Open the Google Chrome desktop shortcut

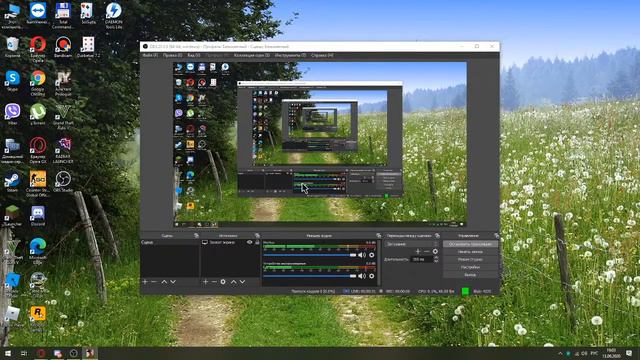pos(38,82)
